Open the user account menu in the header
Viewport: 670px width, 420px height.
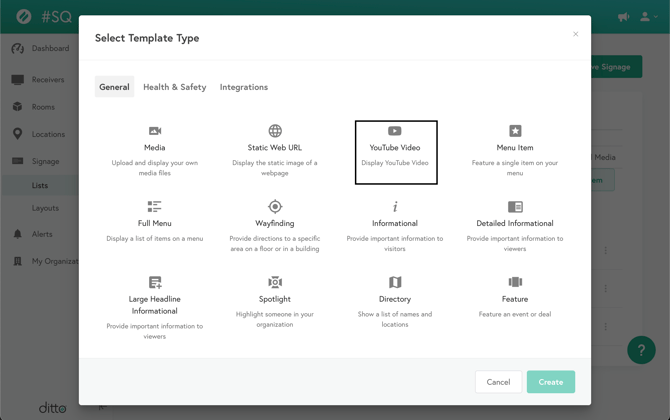tap(647, 17)
